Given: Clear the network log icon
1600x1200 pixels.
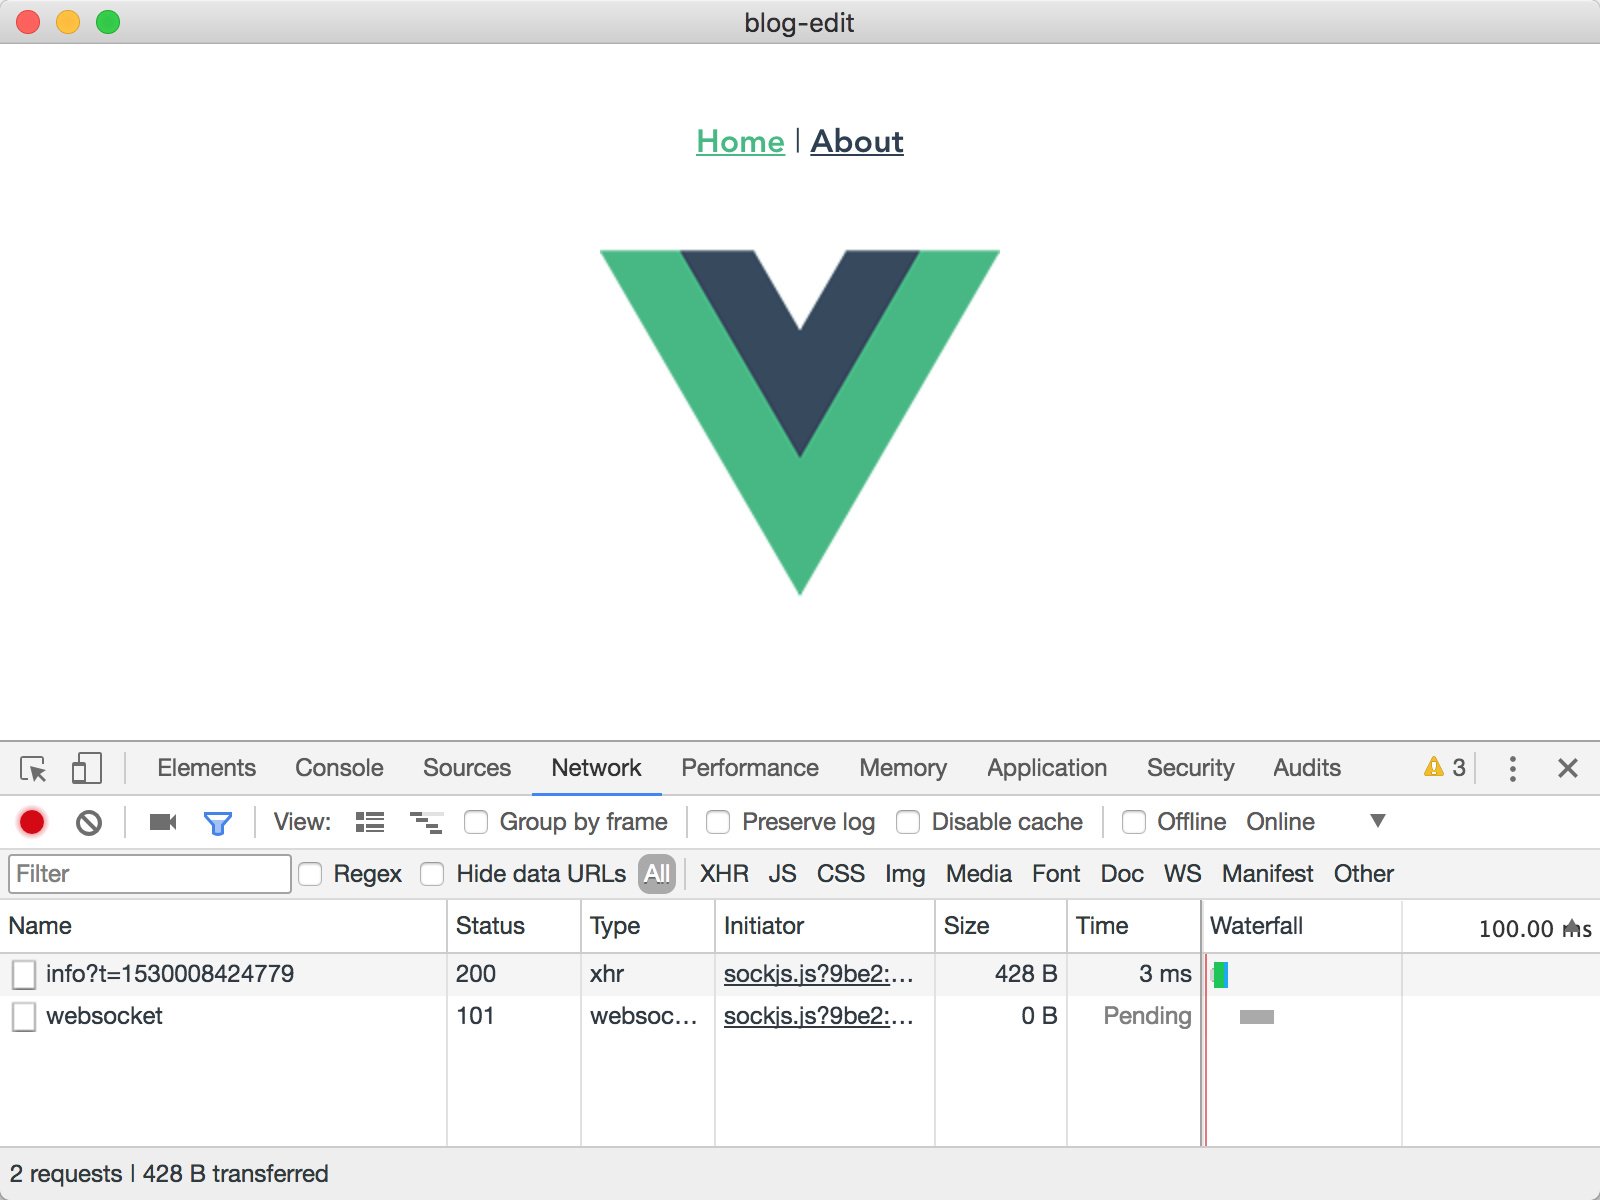Looking at the screenshot, I should (89, 822).
